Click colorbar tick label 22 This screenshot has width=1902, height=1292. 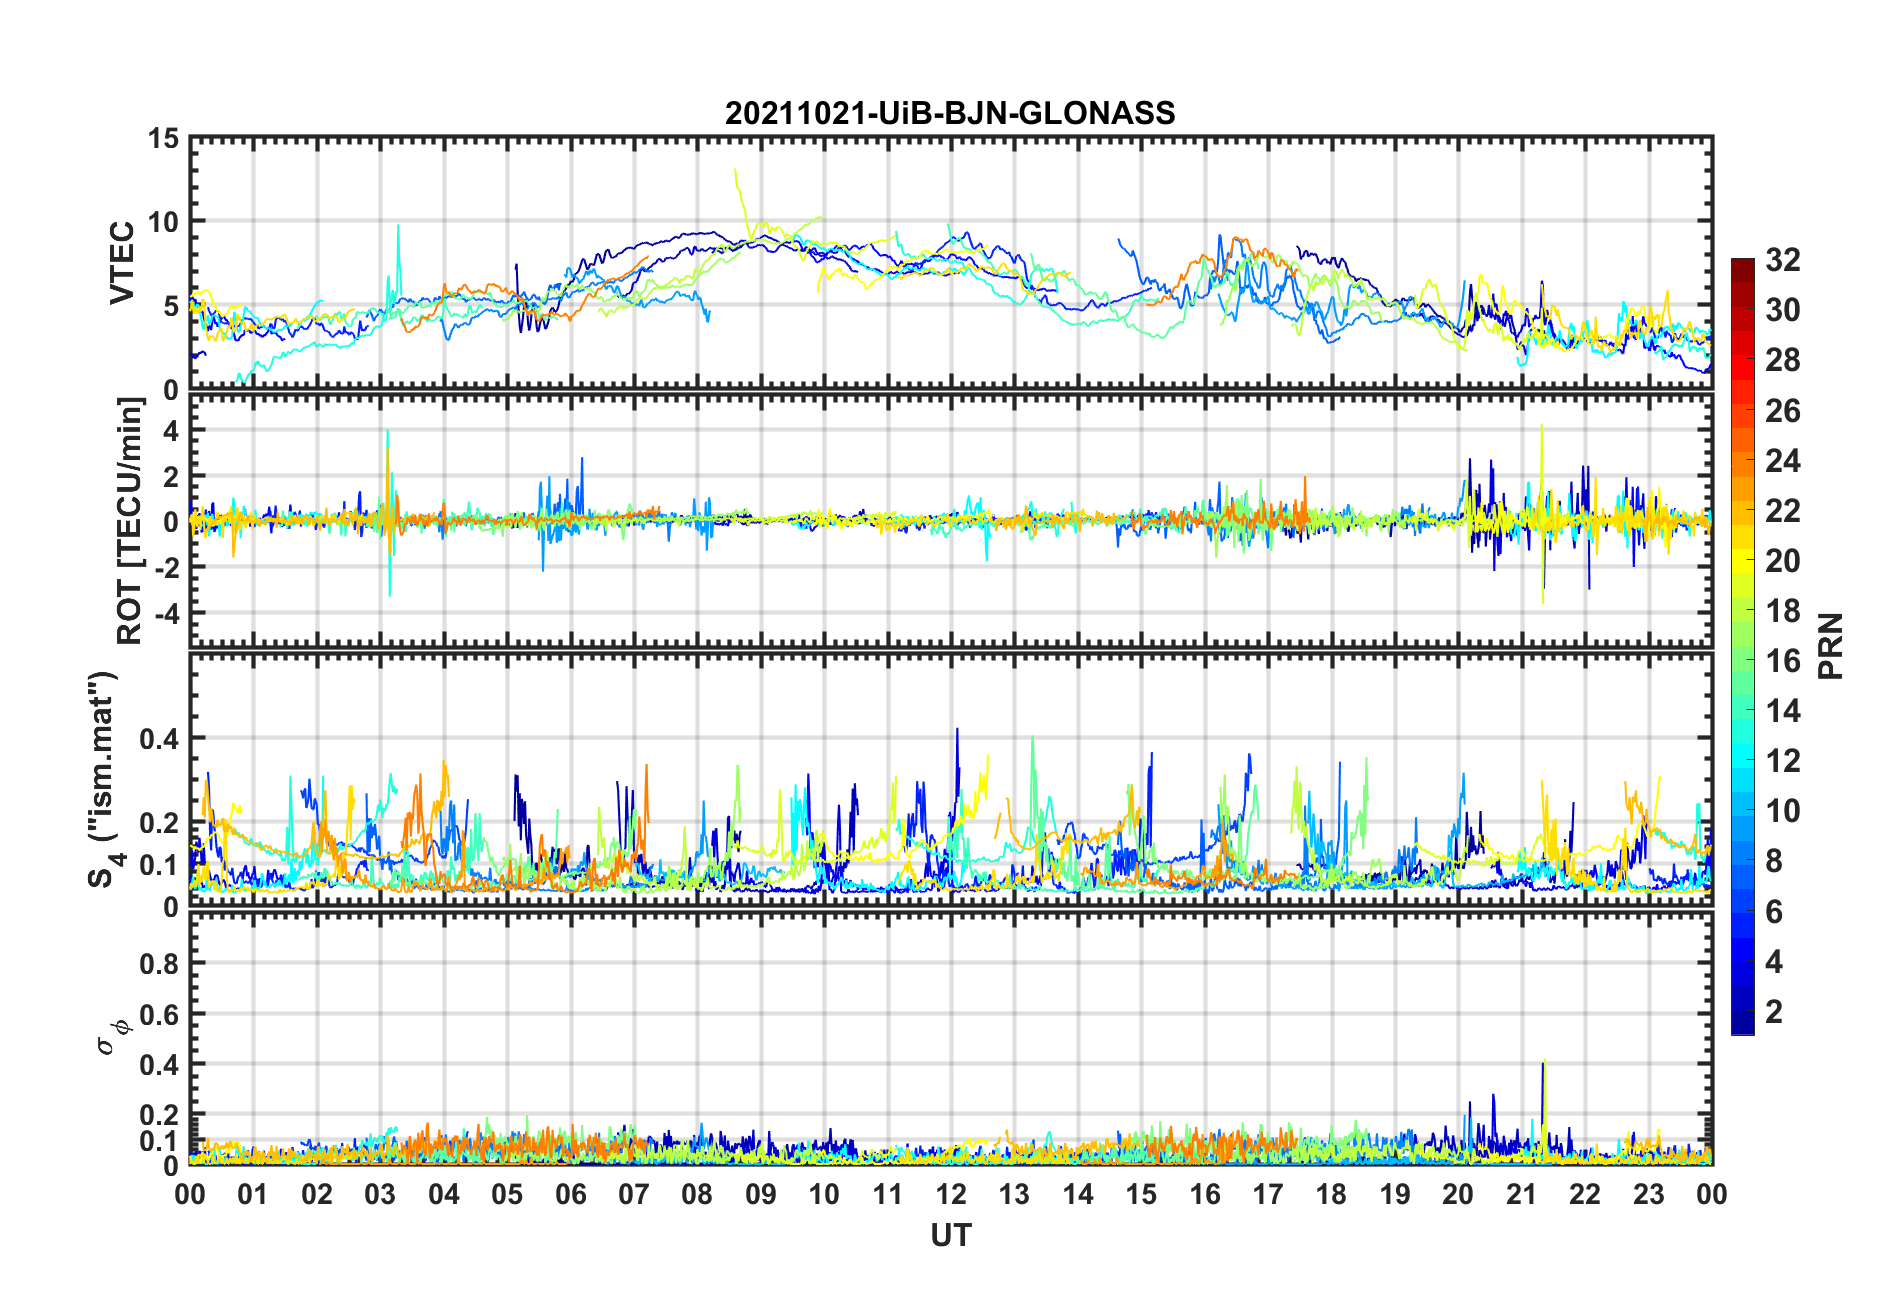pyautogui.click(x=1783, y=510)
